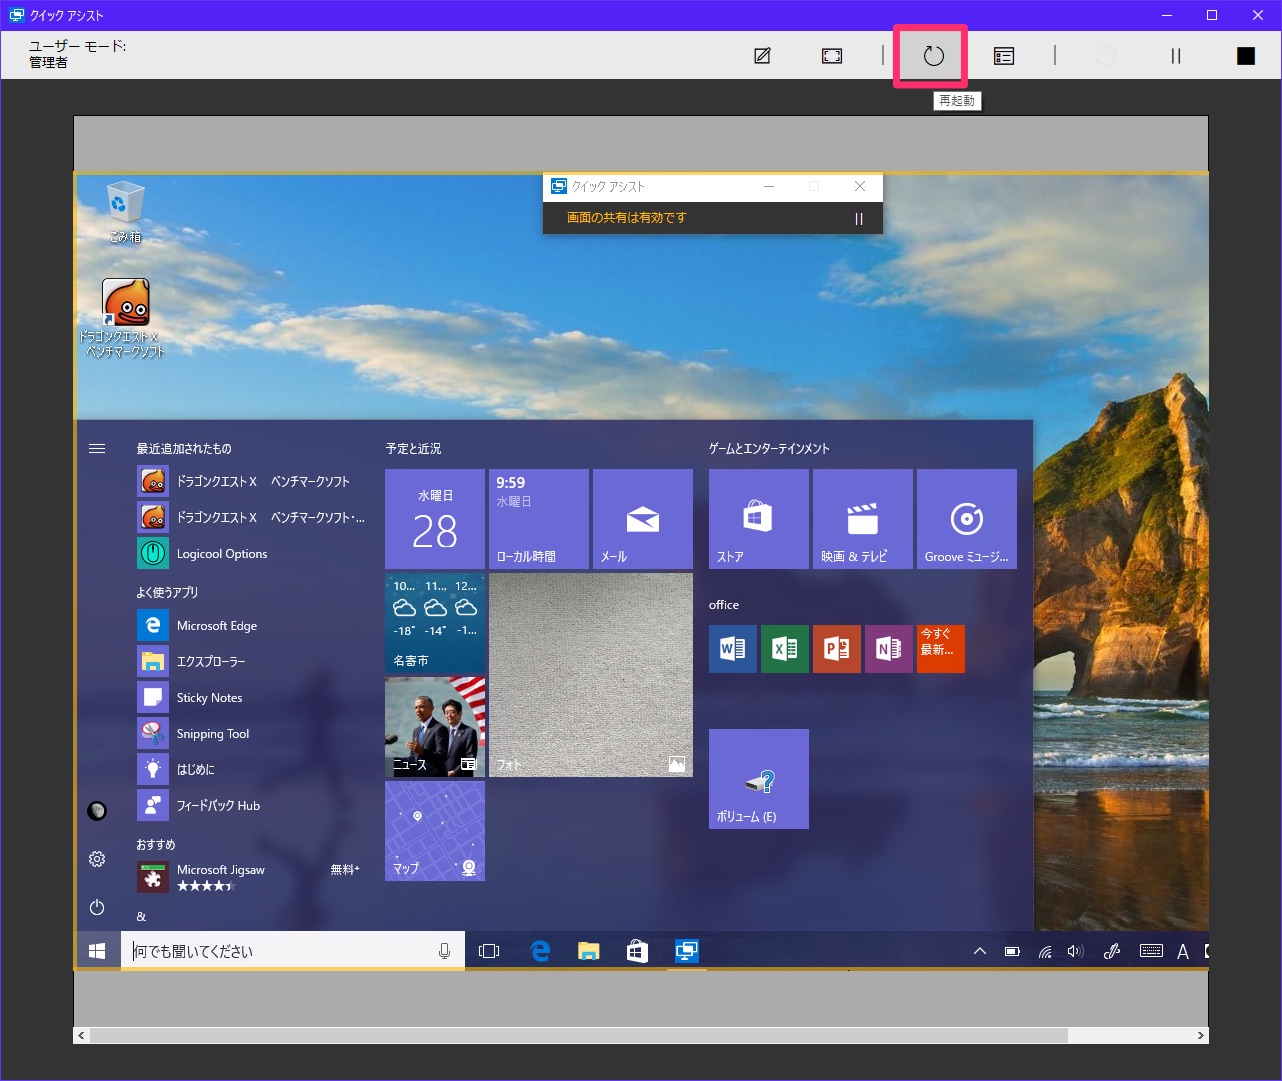Screen dimensions: 1282x1081
Task: Click the annotate pen icon in Quick Assist toolbar
Action: click(762, 56)
